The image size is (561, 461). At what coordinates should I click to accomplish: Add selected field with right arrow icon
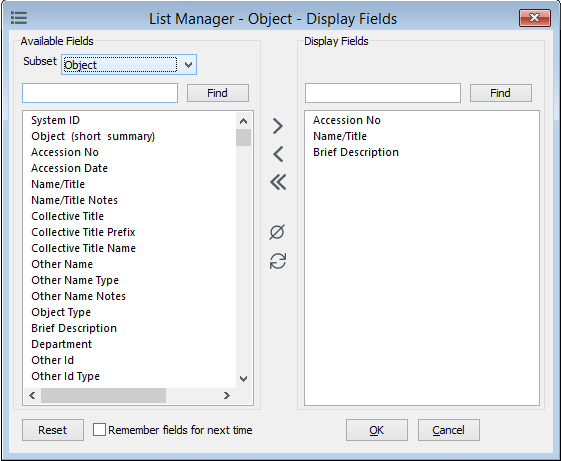click(278, 126)
